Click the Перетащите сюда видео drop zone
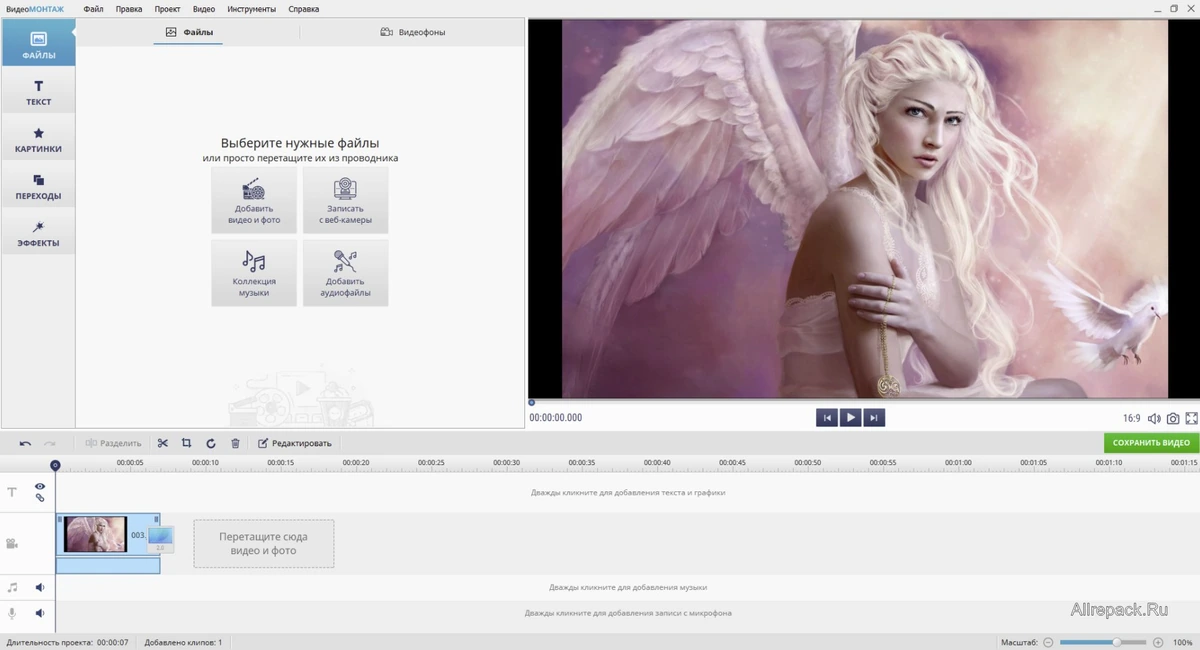The width and height of the screenshot is (1200, 650). click(264, 544)
